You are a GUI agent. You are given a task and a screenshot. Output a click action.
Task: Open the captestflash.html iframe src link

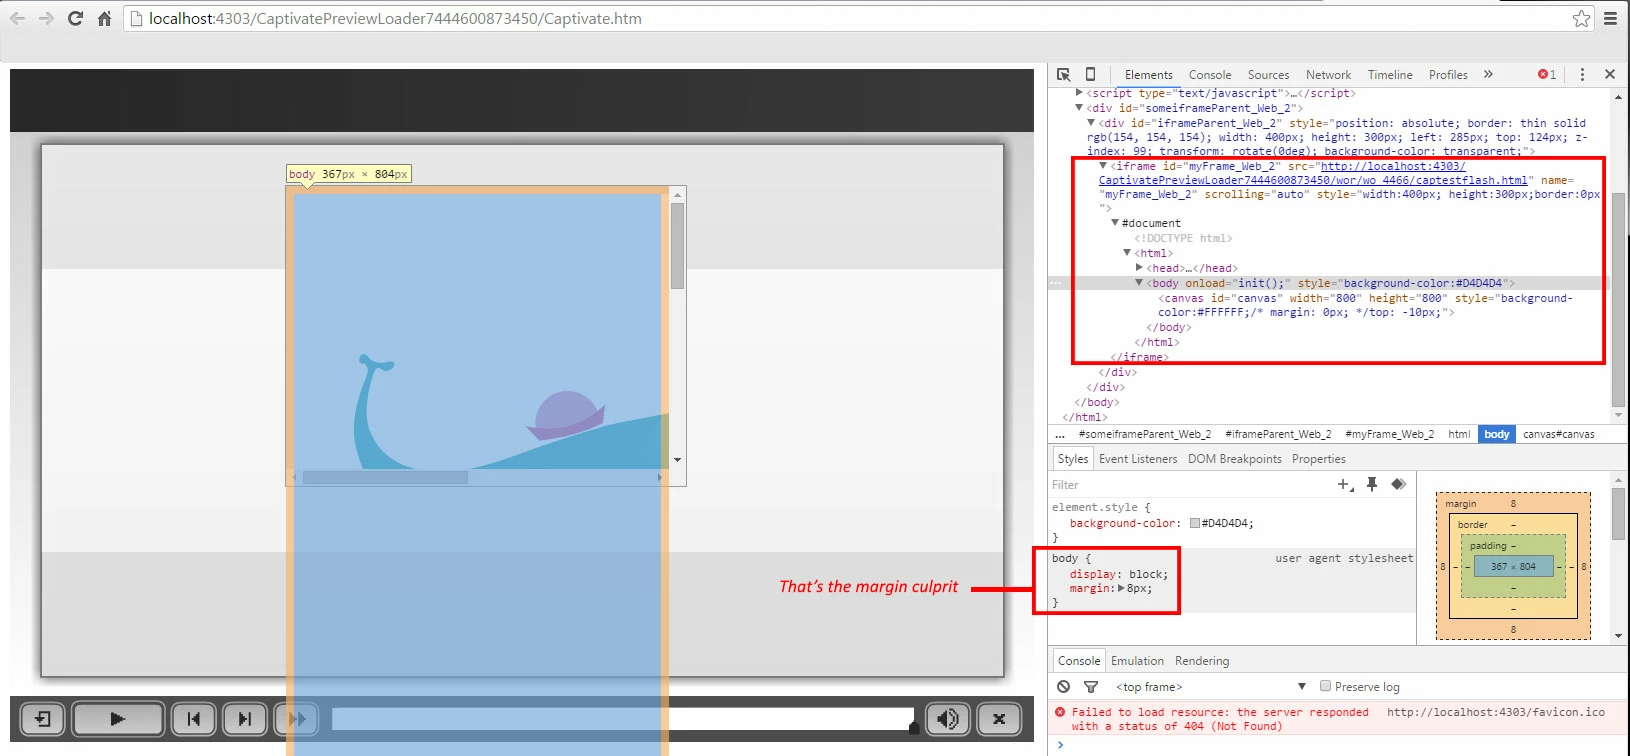click(1313, 173)
